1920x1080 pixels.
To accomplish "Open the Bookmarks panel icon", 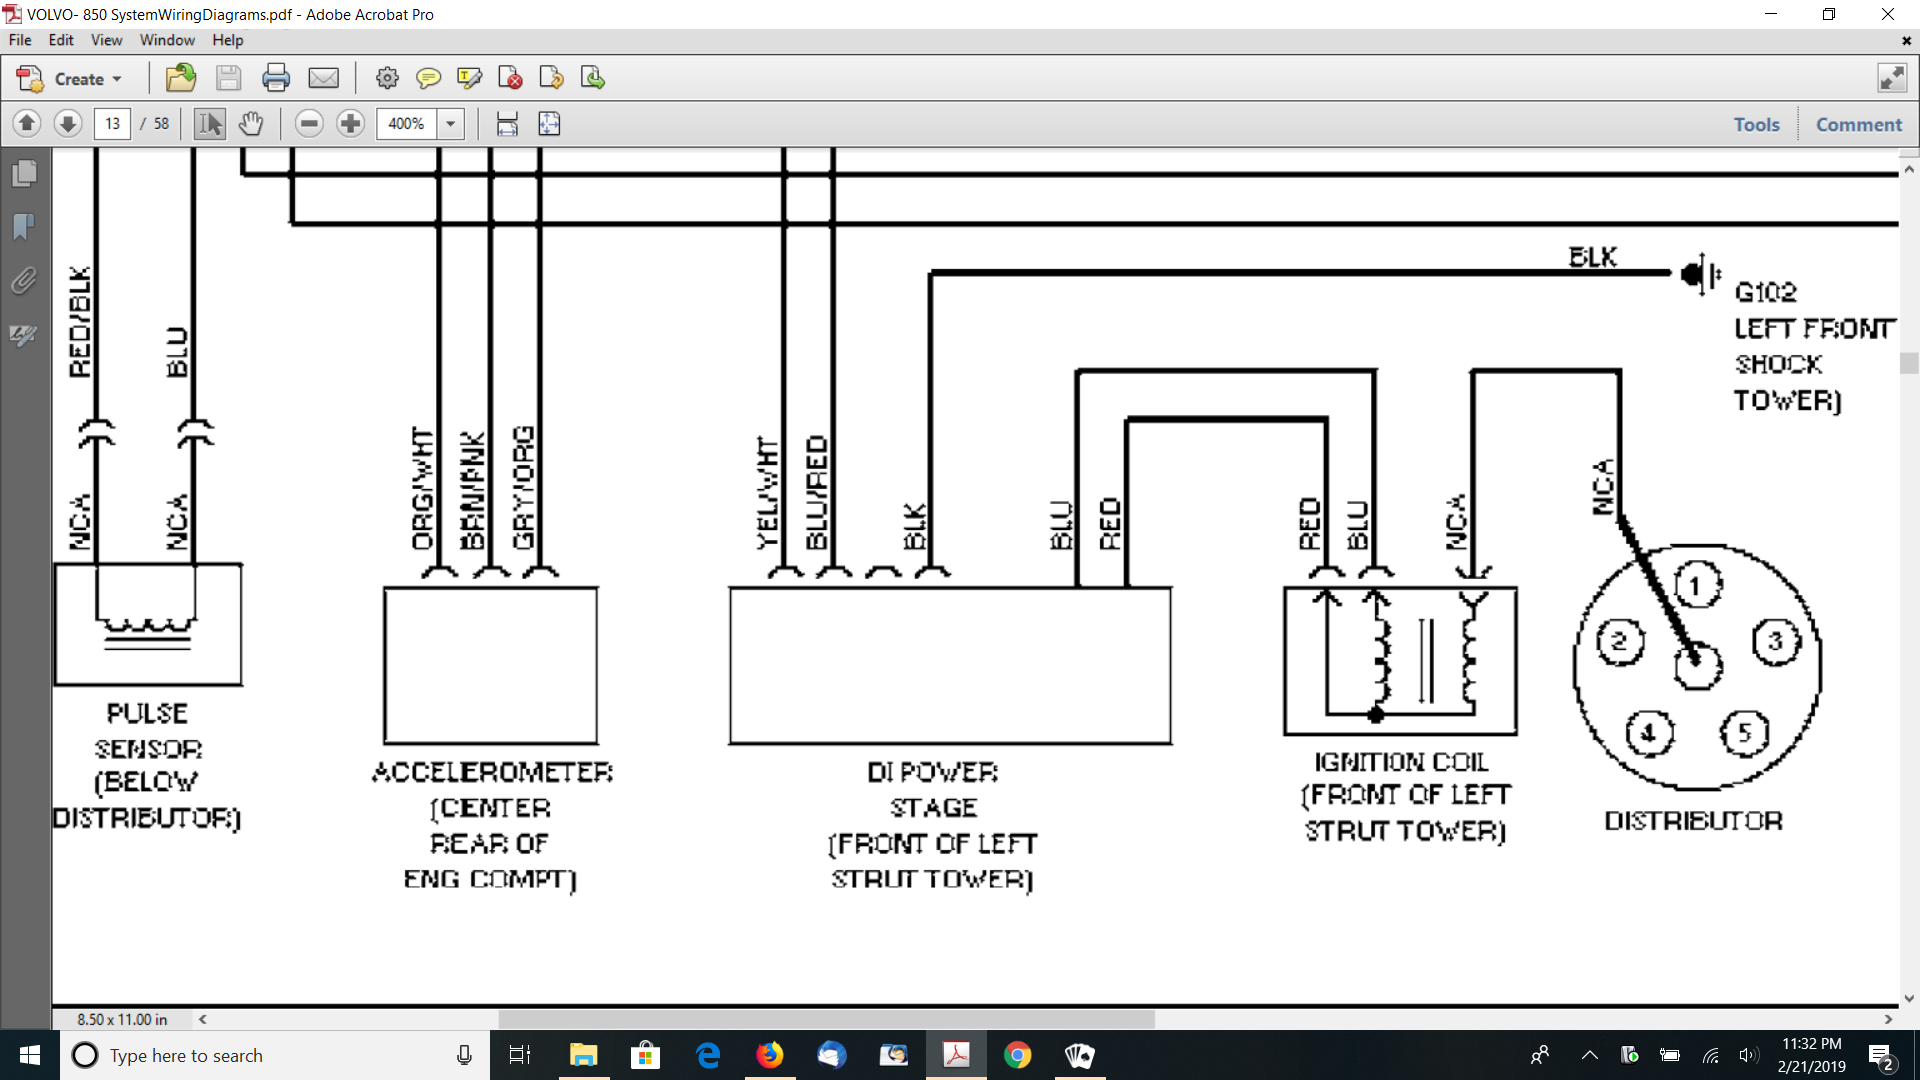I will tap(25, 227).
